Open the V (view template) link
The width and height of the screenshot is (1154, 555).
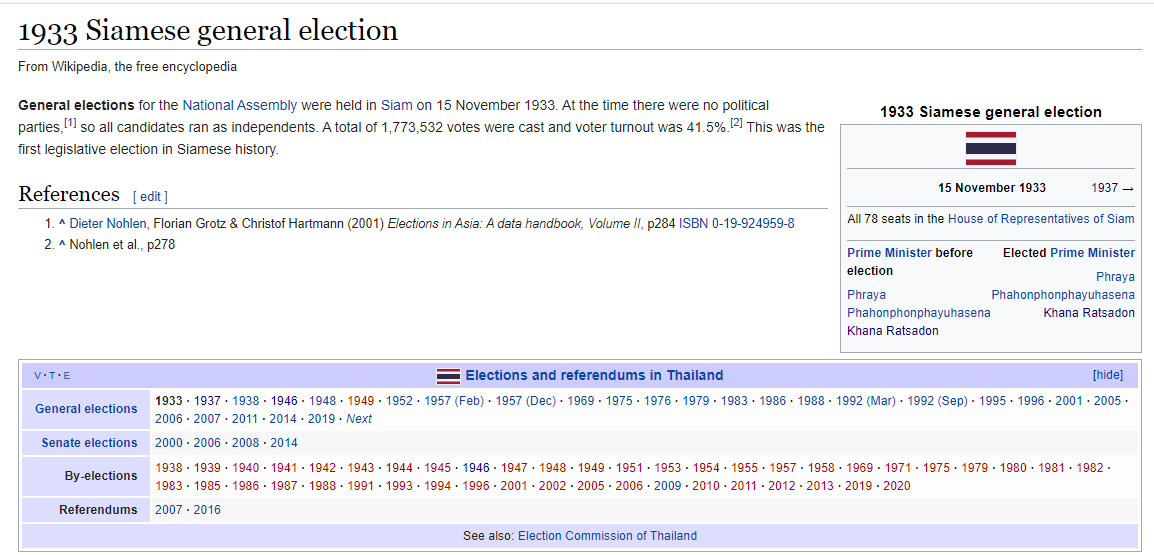coord(38,376)
